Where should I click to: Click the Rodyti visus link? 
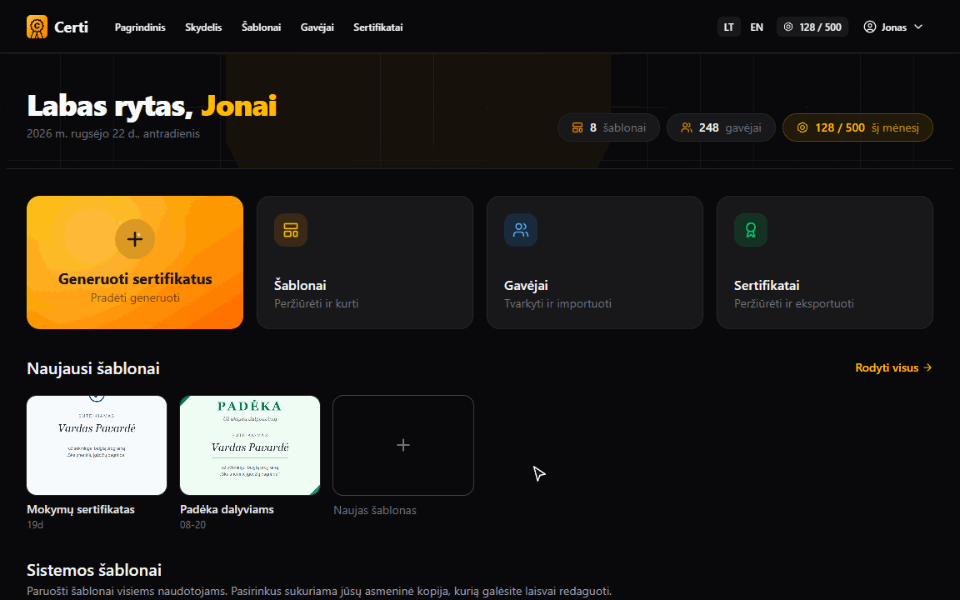893,368
